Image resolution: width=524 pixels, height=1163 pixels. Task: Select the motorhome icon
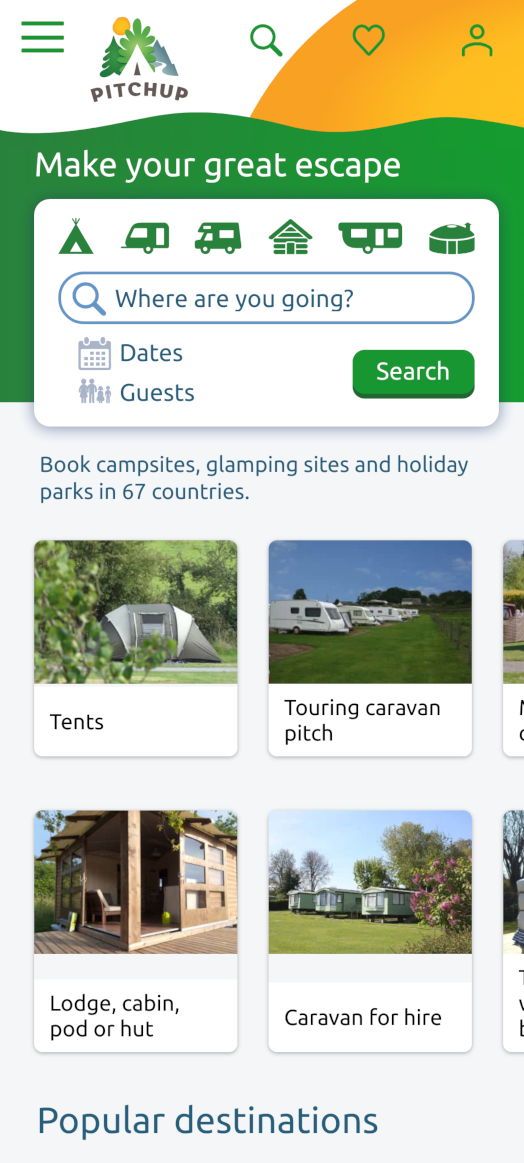218,238
